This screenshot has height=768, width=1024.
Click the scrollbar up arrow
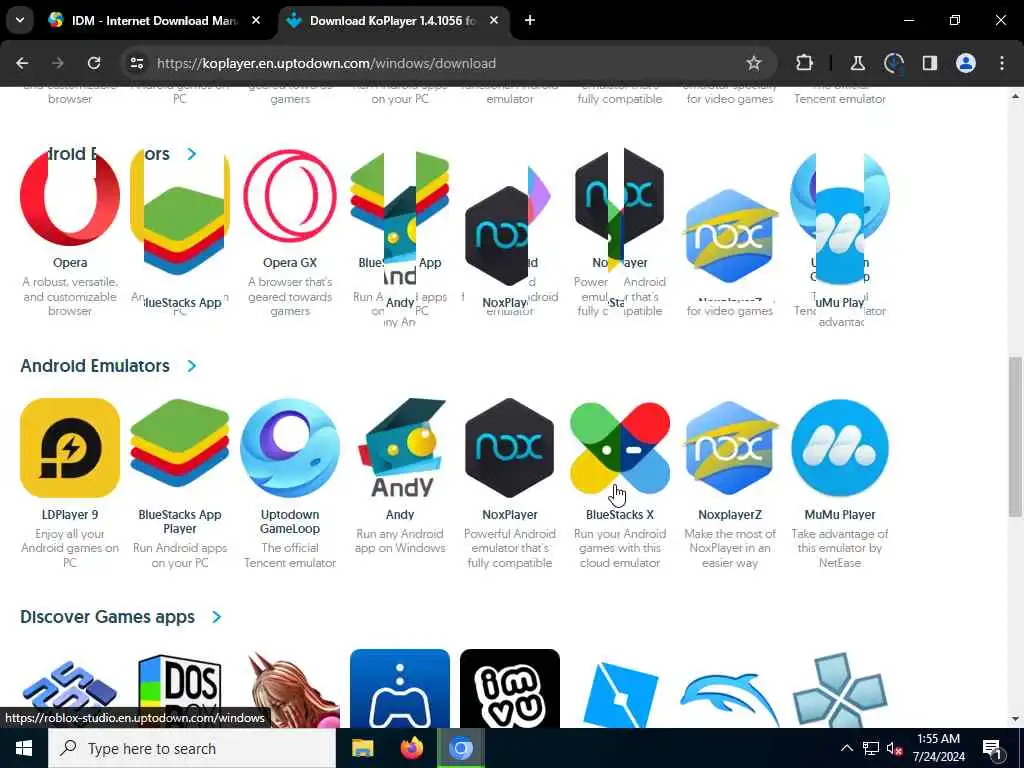coord(1015,96)
